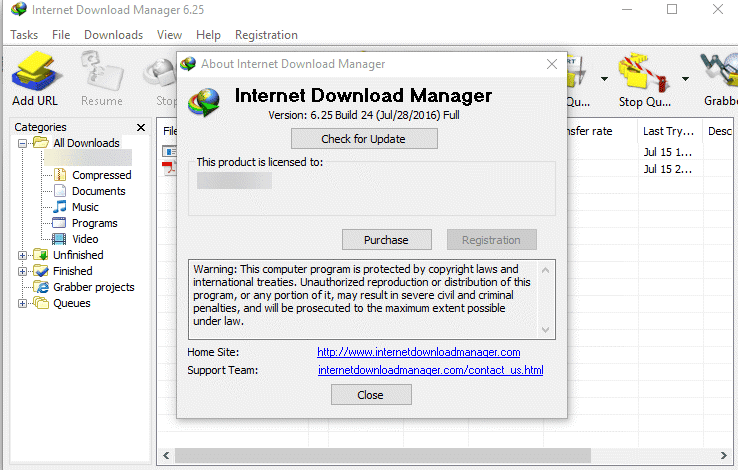Click the horizontal scrollbar right arrow
Viewport: 738px width, 470px height.
[723, 455]
